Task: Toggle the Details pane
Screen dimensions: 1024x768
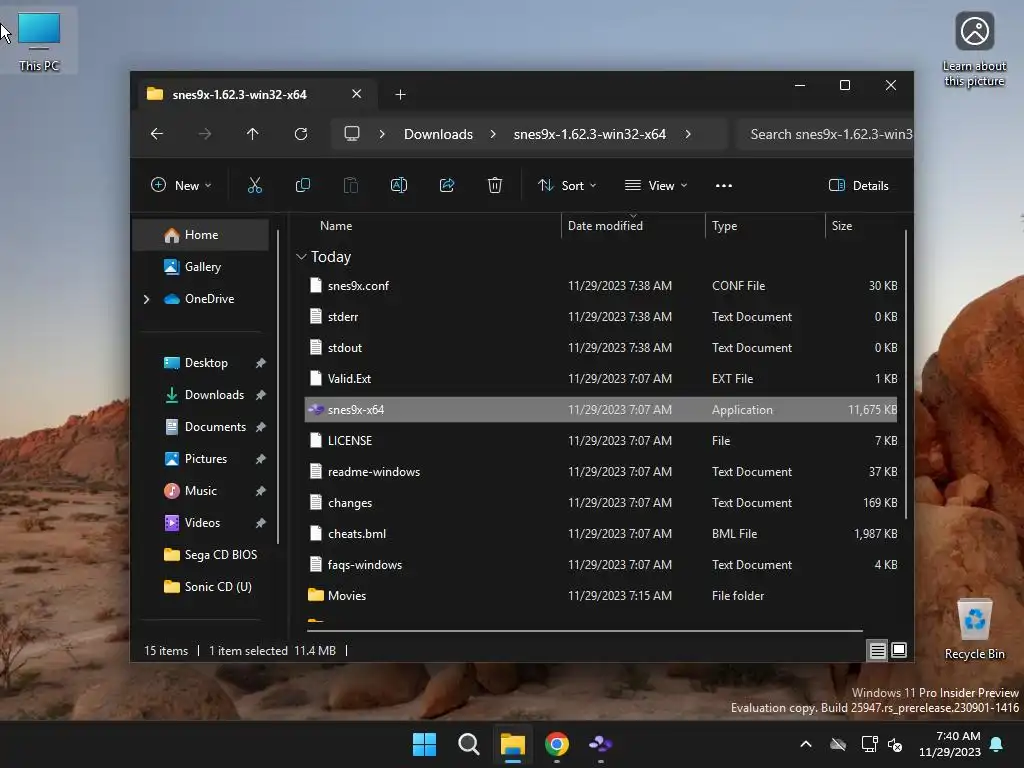Action: (x=859, y=185)
